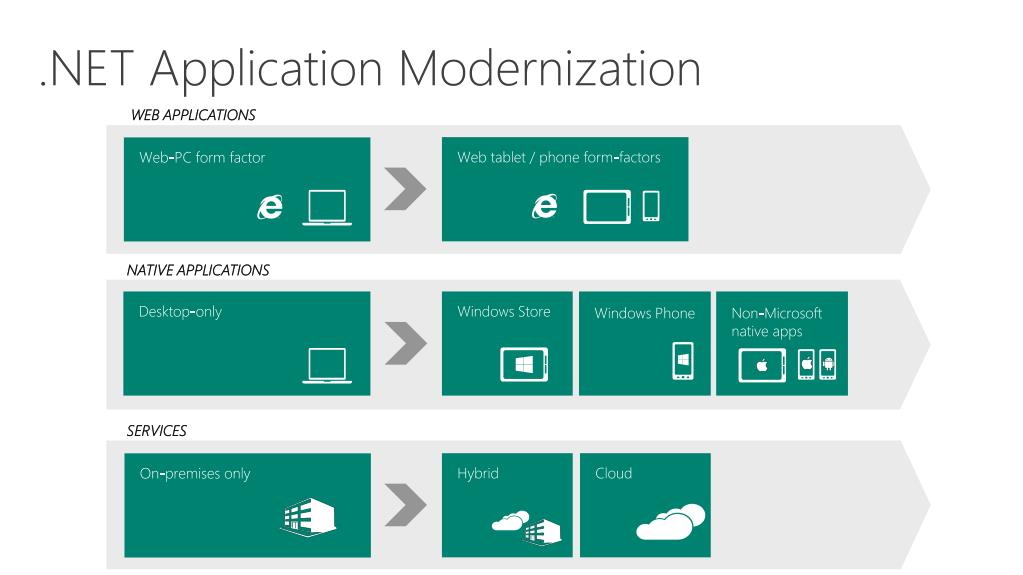Click the cloud and building icon in Hybrid tile

[x=527, y=527]
